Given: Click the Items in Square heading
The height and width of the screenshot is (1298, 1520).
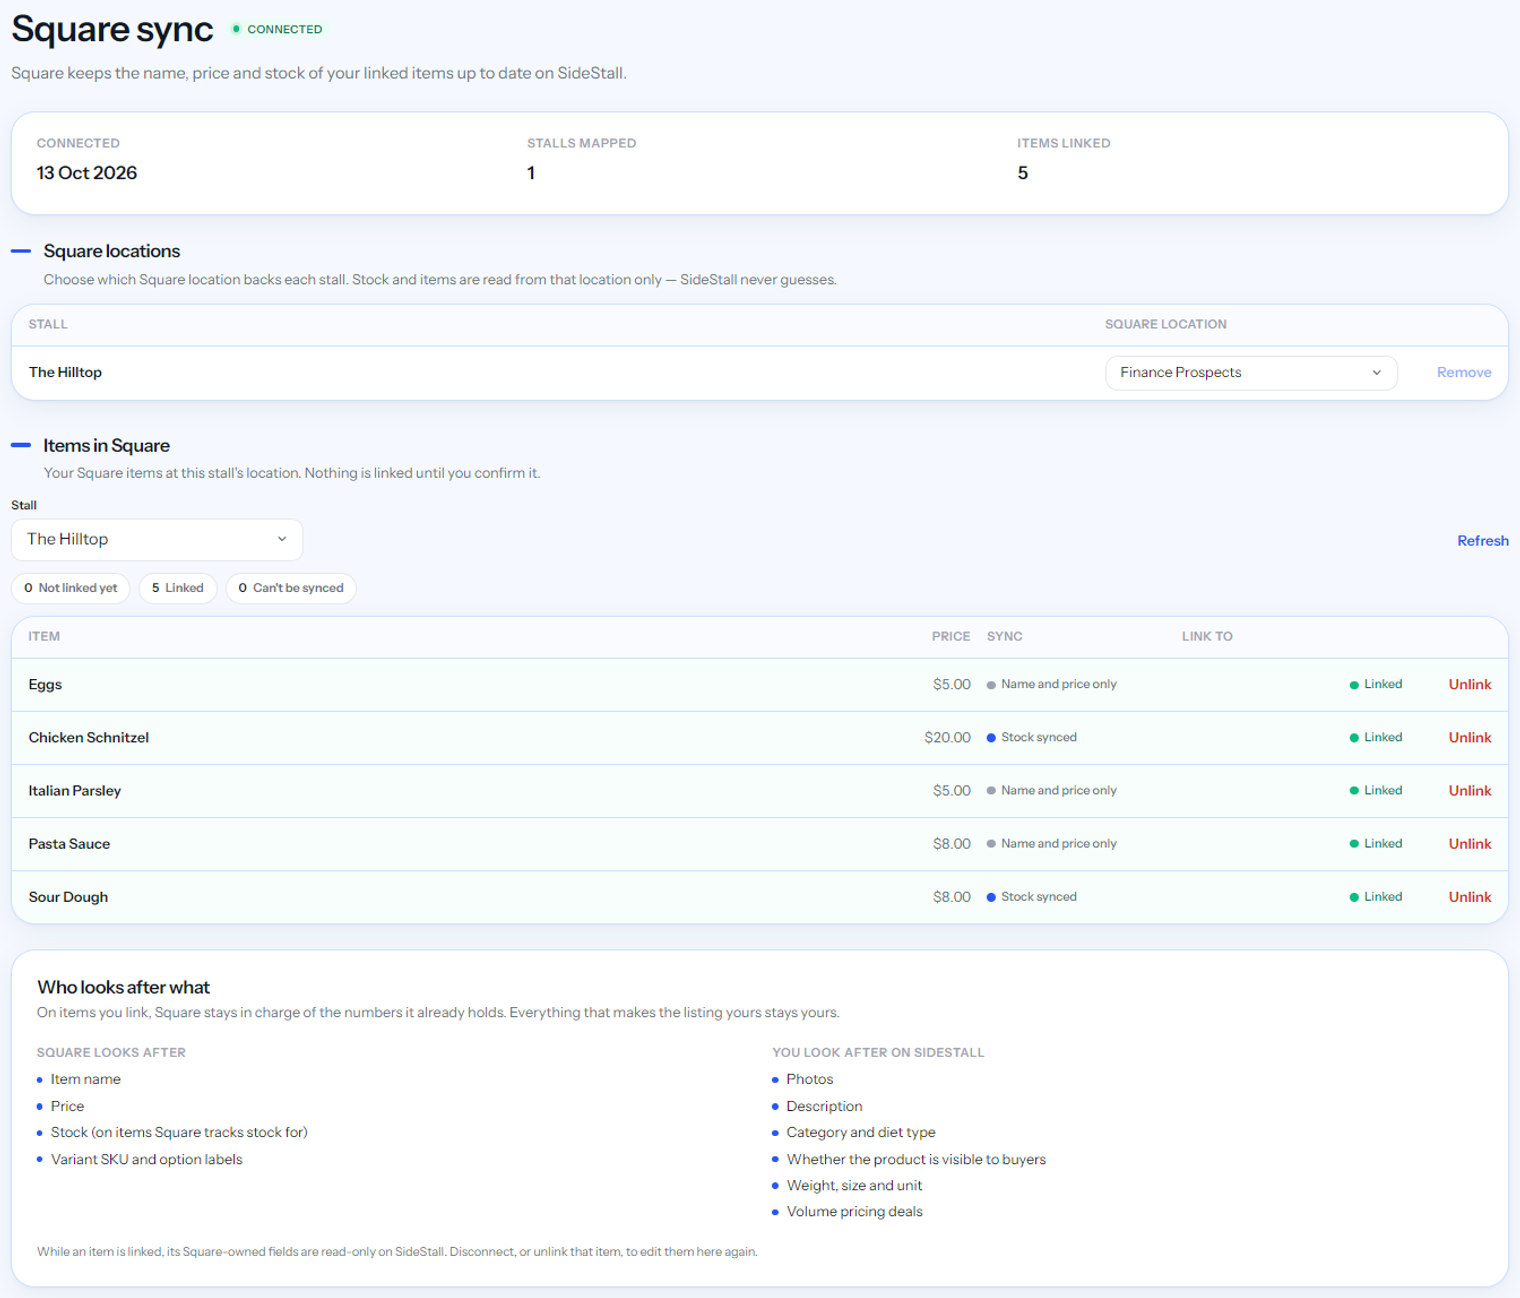Looking at the screenshot, I should coord(106,446).
